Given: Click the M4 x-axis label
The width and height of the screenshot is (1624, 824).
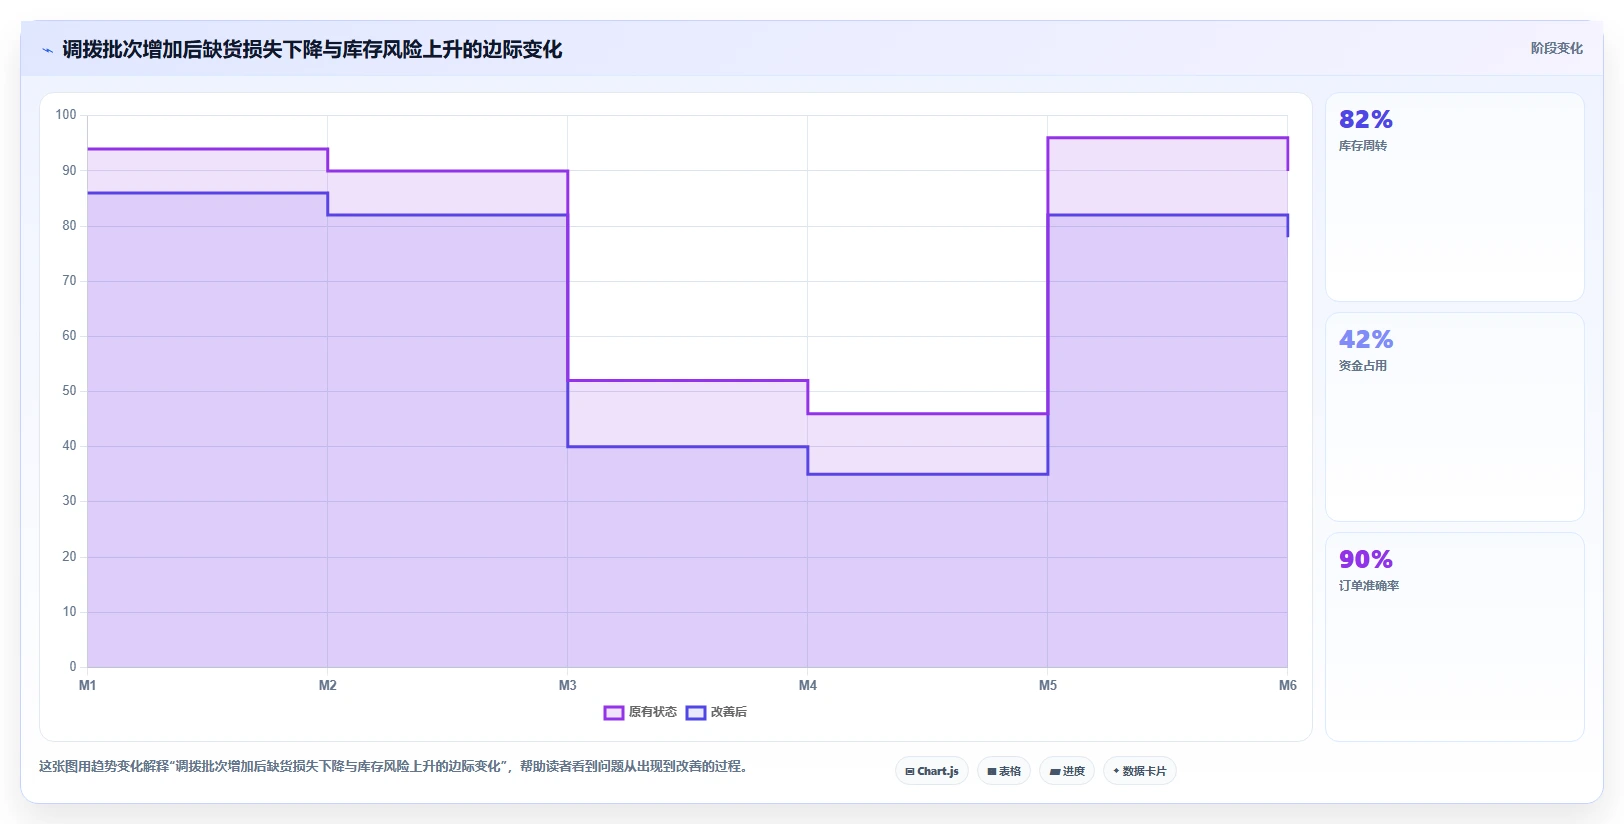Looking at the screenshot, I should (x=808, y=685).
